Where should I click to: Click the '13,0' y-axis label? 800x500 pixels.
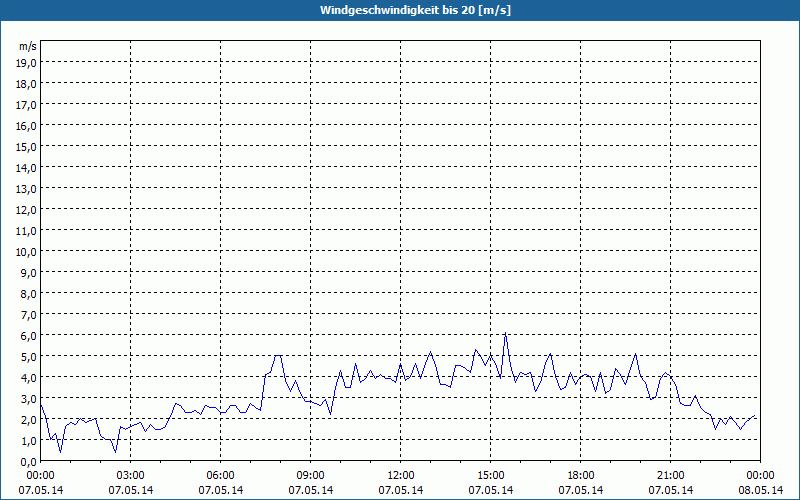[x=26, y=189]
